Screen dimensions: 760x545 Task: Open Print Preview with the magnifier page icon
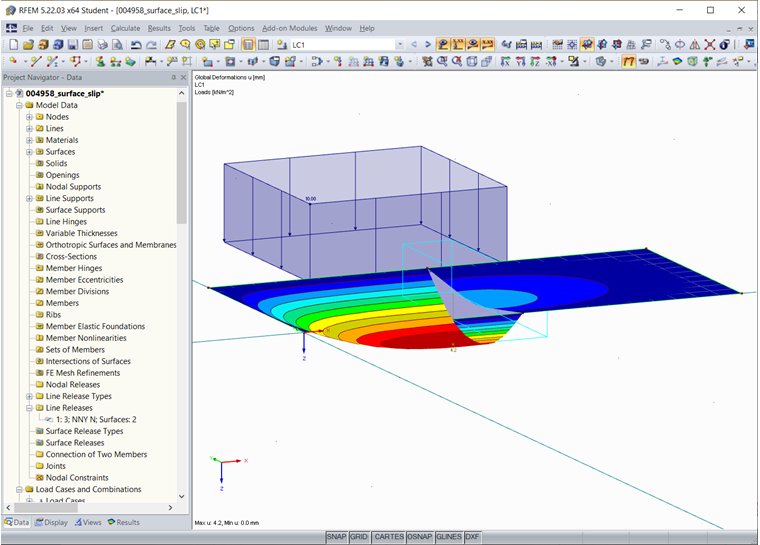(x=117, y=45)
